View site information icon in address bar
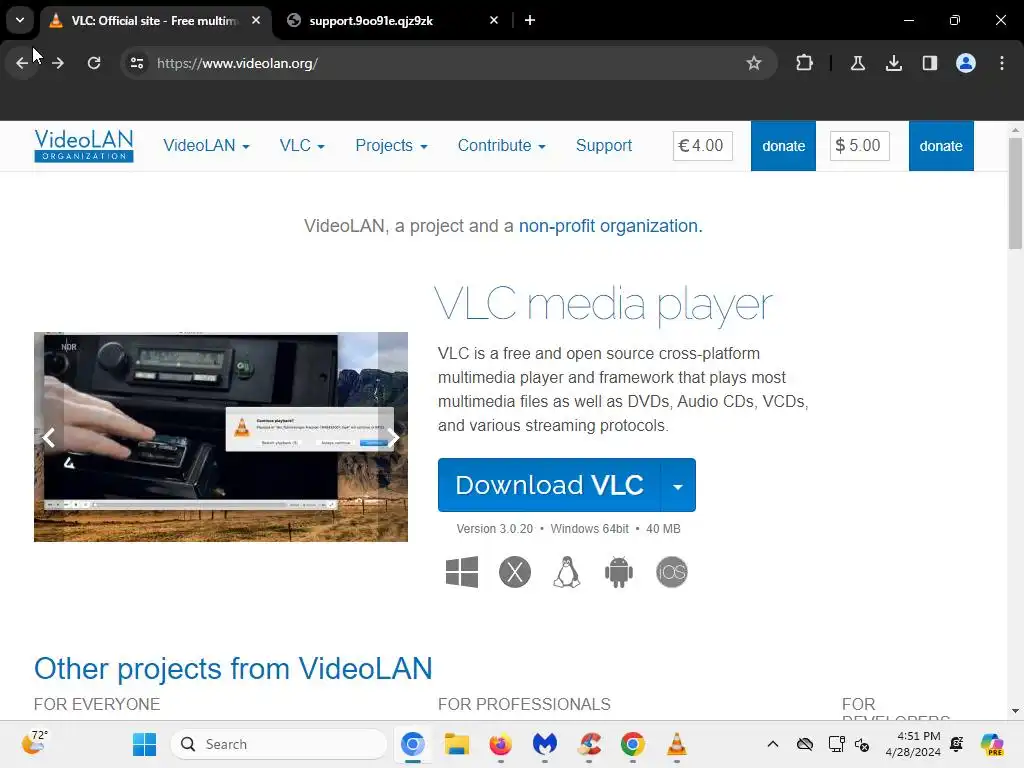This screenshot has width=1024, height=768. click(136, 63)
